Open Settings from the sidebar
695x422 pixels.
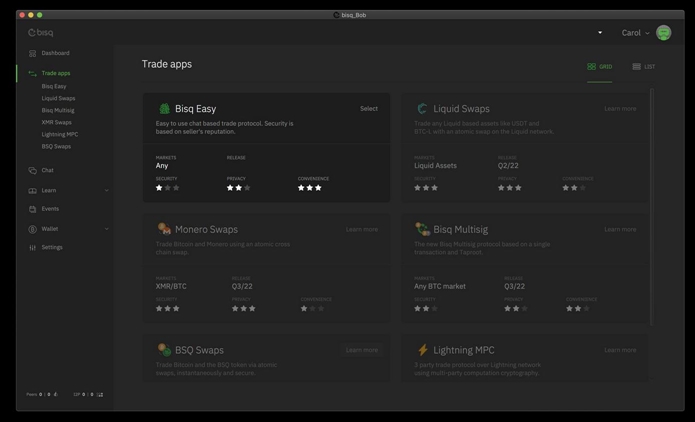(x=52, y=247)
